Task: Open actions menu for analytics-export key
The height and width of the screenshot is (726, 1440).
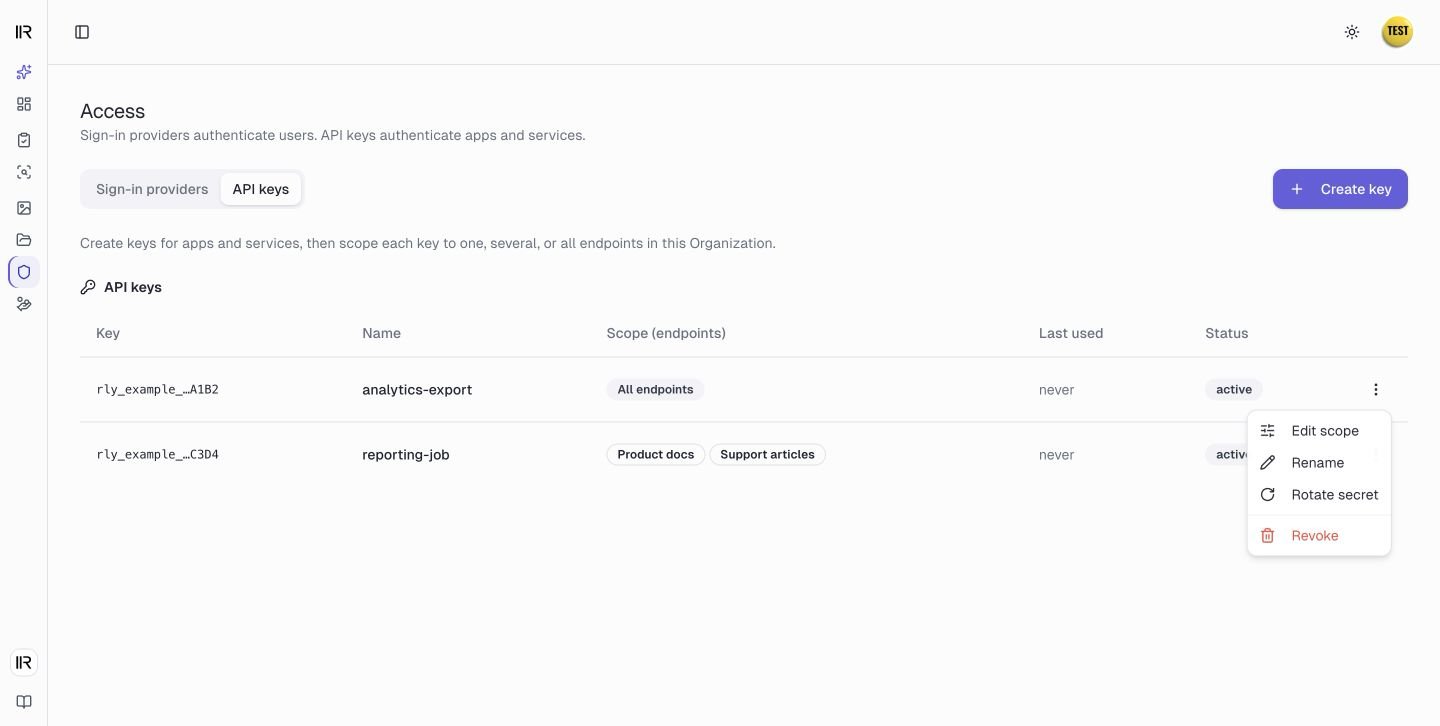Action: coord(1376,390)
